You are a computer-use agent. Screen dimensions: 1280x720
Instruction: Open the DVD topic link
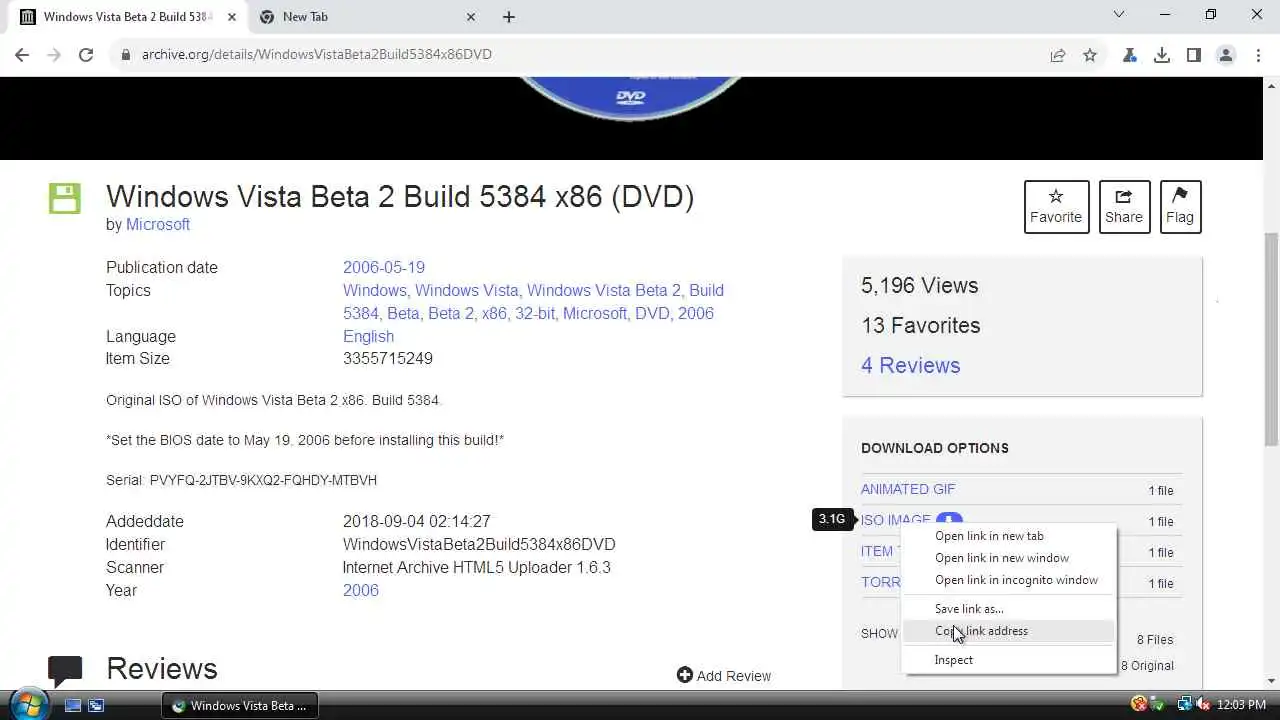[650, 313]
